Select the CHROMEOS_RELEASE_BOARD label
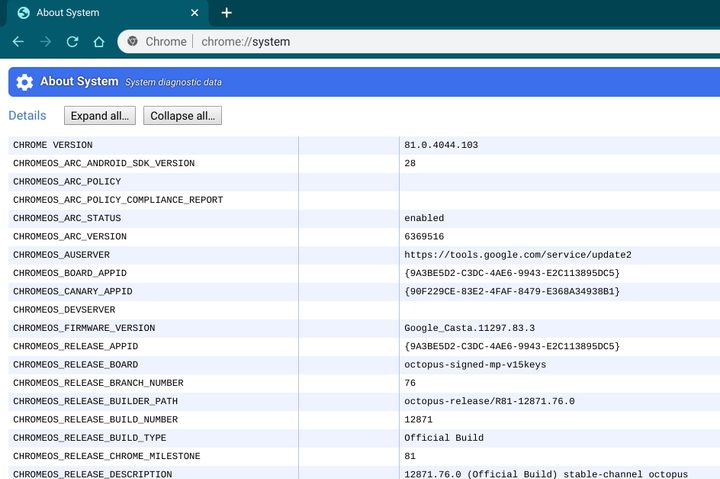This screenshot has height=479, width=720. click(75, 365)
